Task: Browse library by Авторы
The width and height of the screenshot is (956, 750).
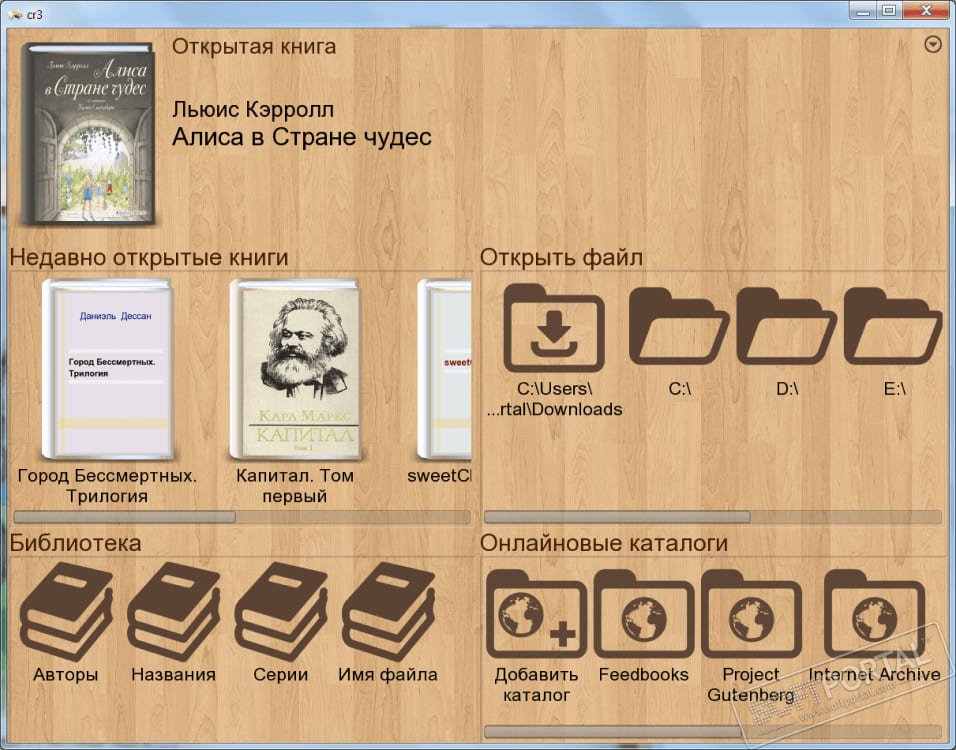Action: tap(66, 612)
